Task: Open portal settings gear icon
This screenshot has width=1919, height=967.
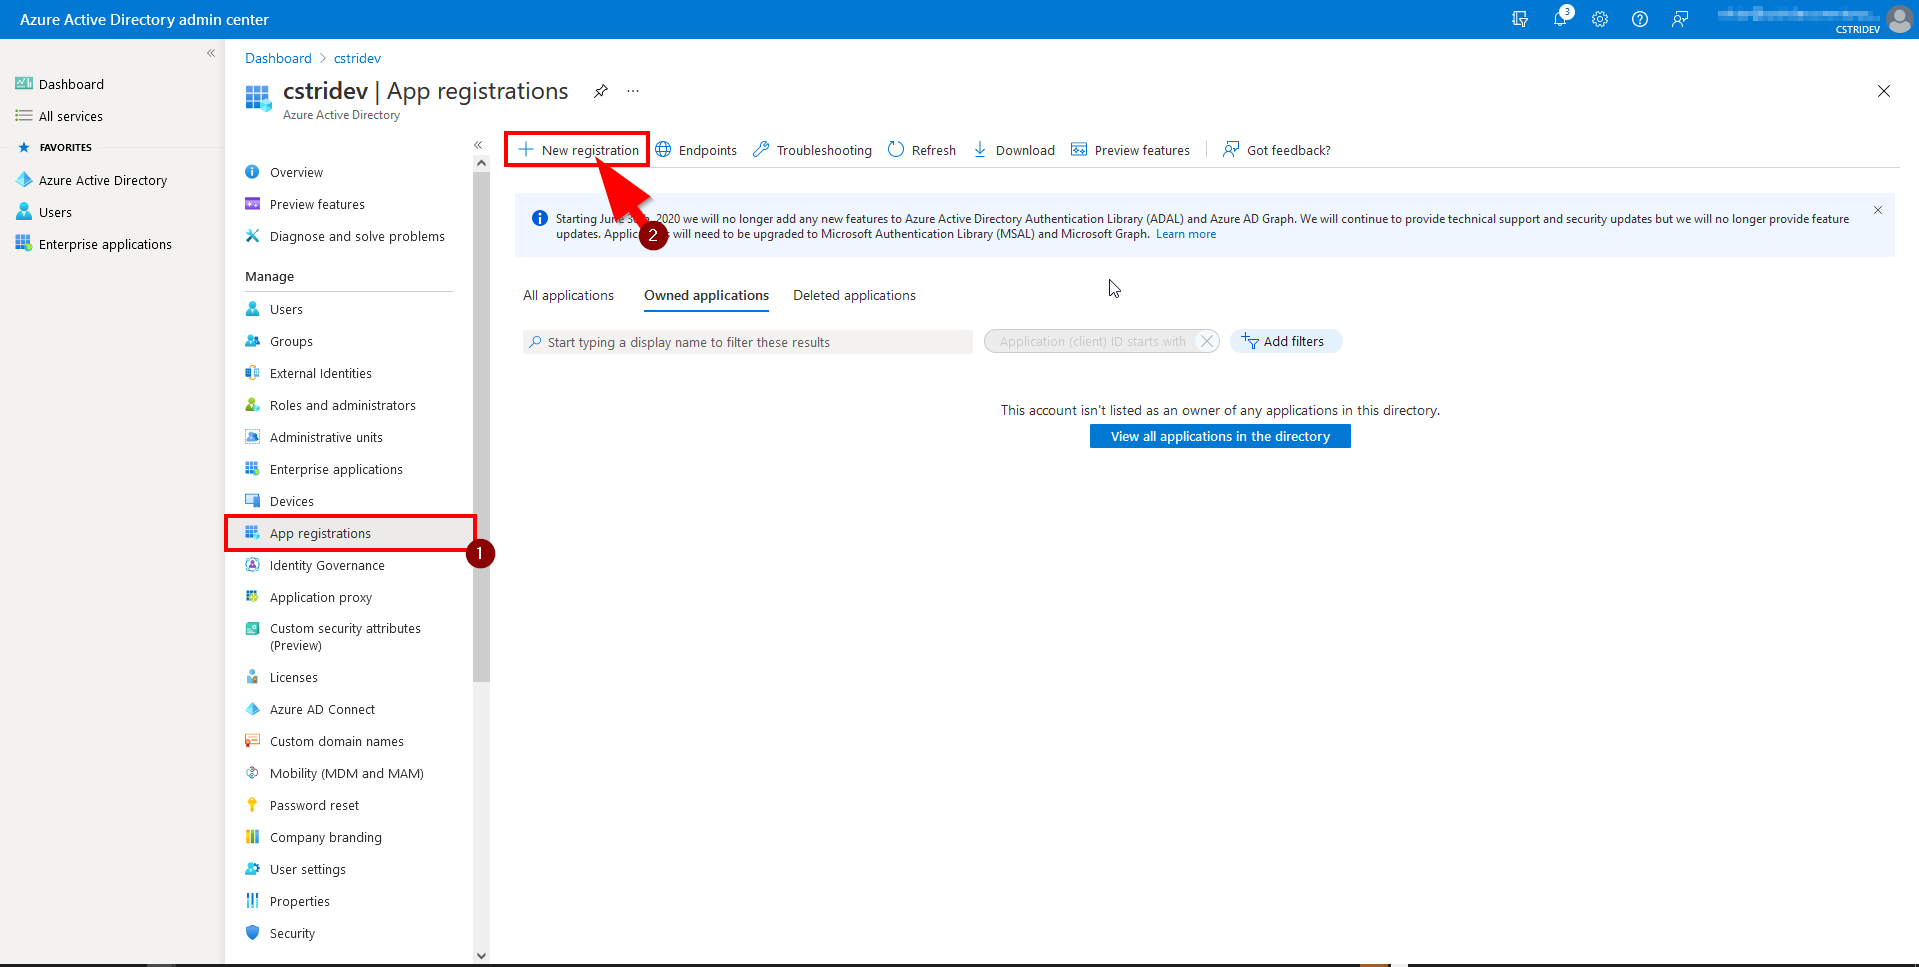Action: 1600,19
